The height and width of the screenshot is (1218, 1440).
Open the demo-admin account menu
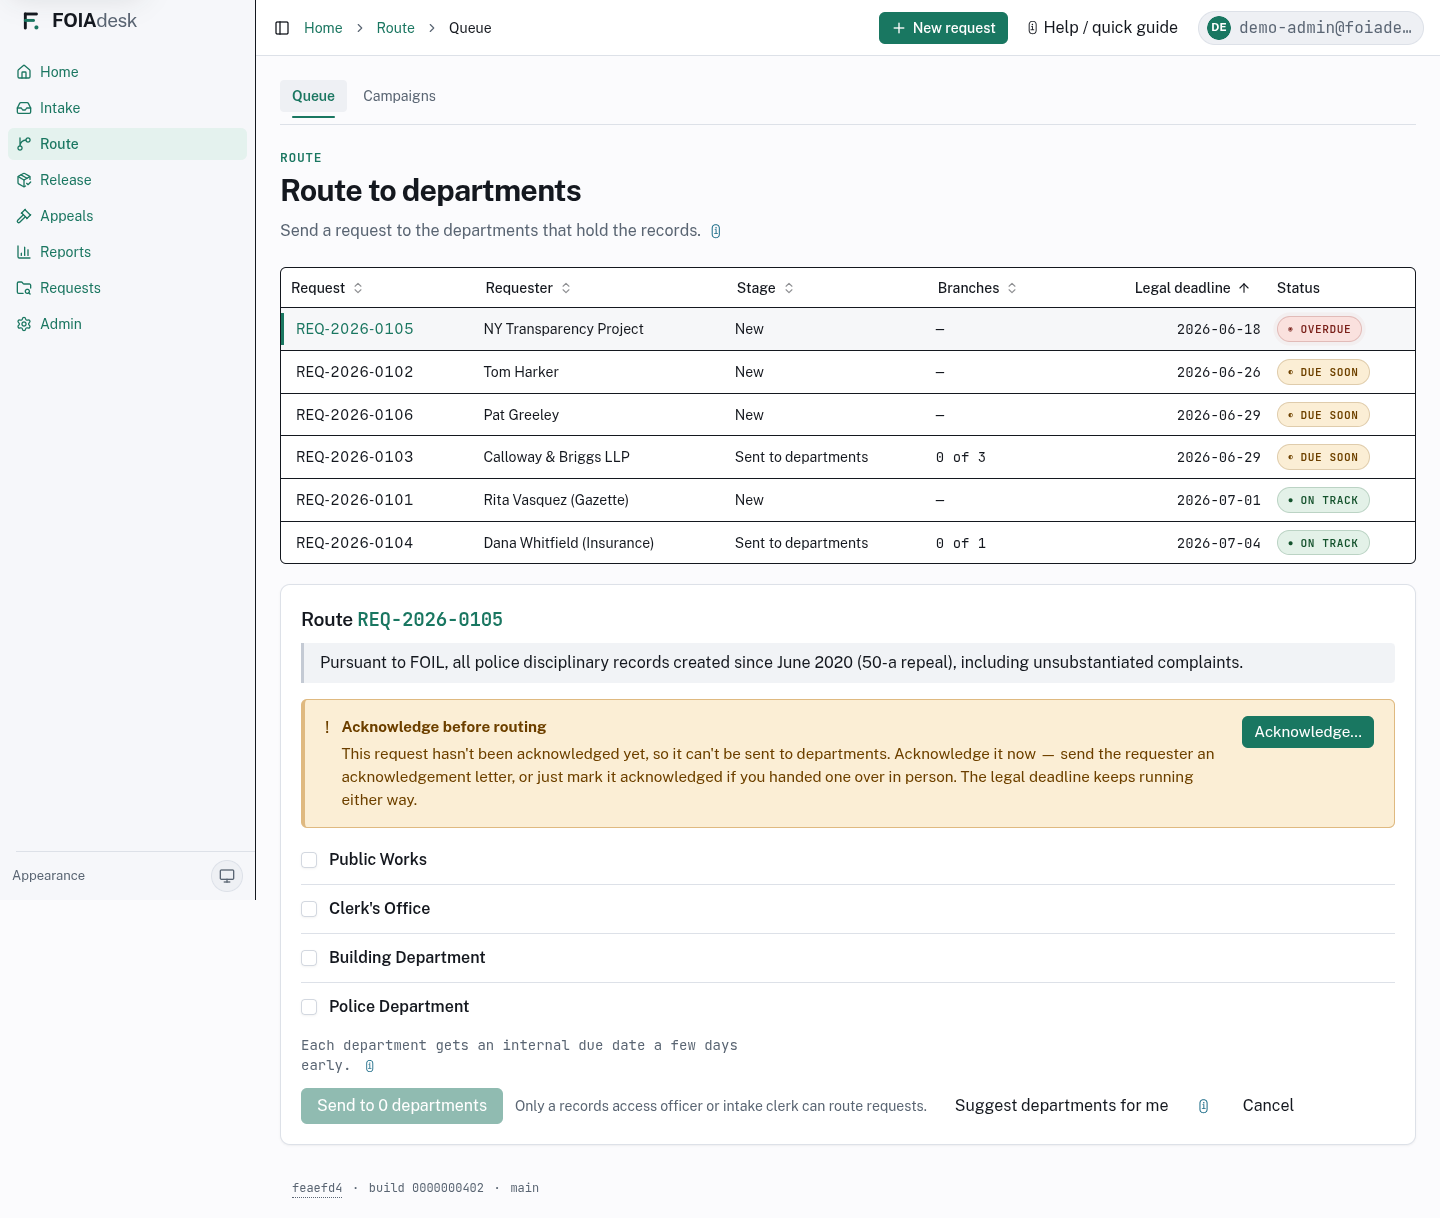coord(1311,28)
